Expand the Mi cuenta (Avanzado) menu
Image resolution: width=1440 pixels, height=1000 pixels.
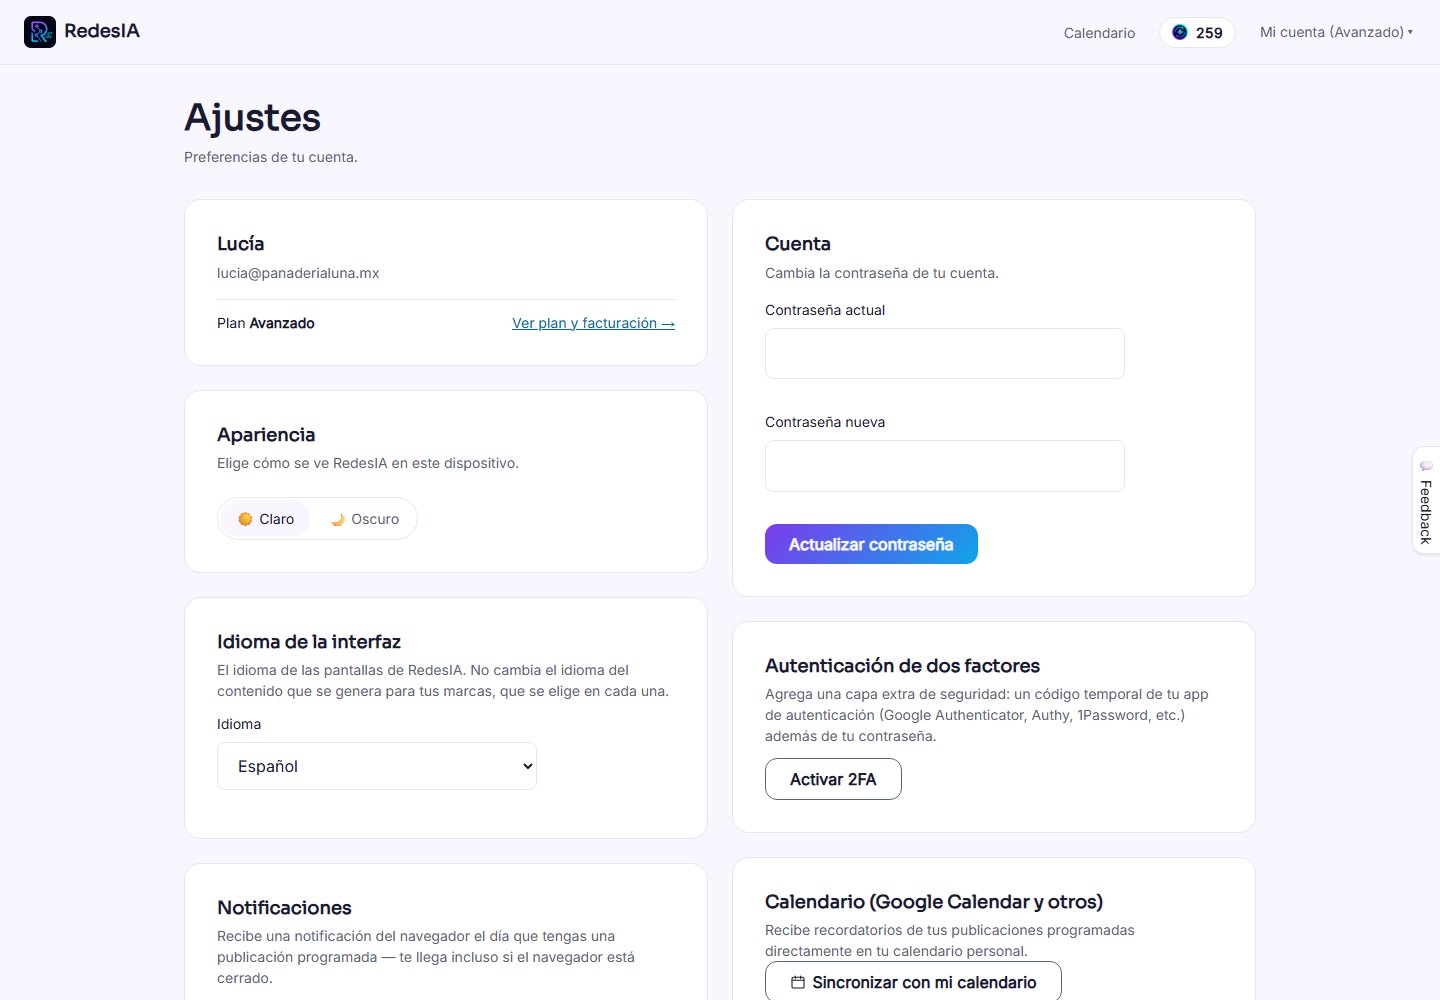coord(1336,32)
